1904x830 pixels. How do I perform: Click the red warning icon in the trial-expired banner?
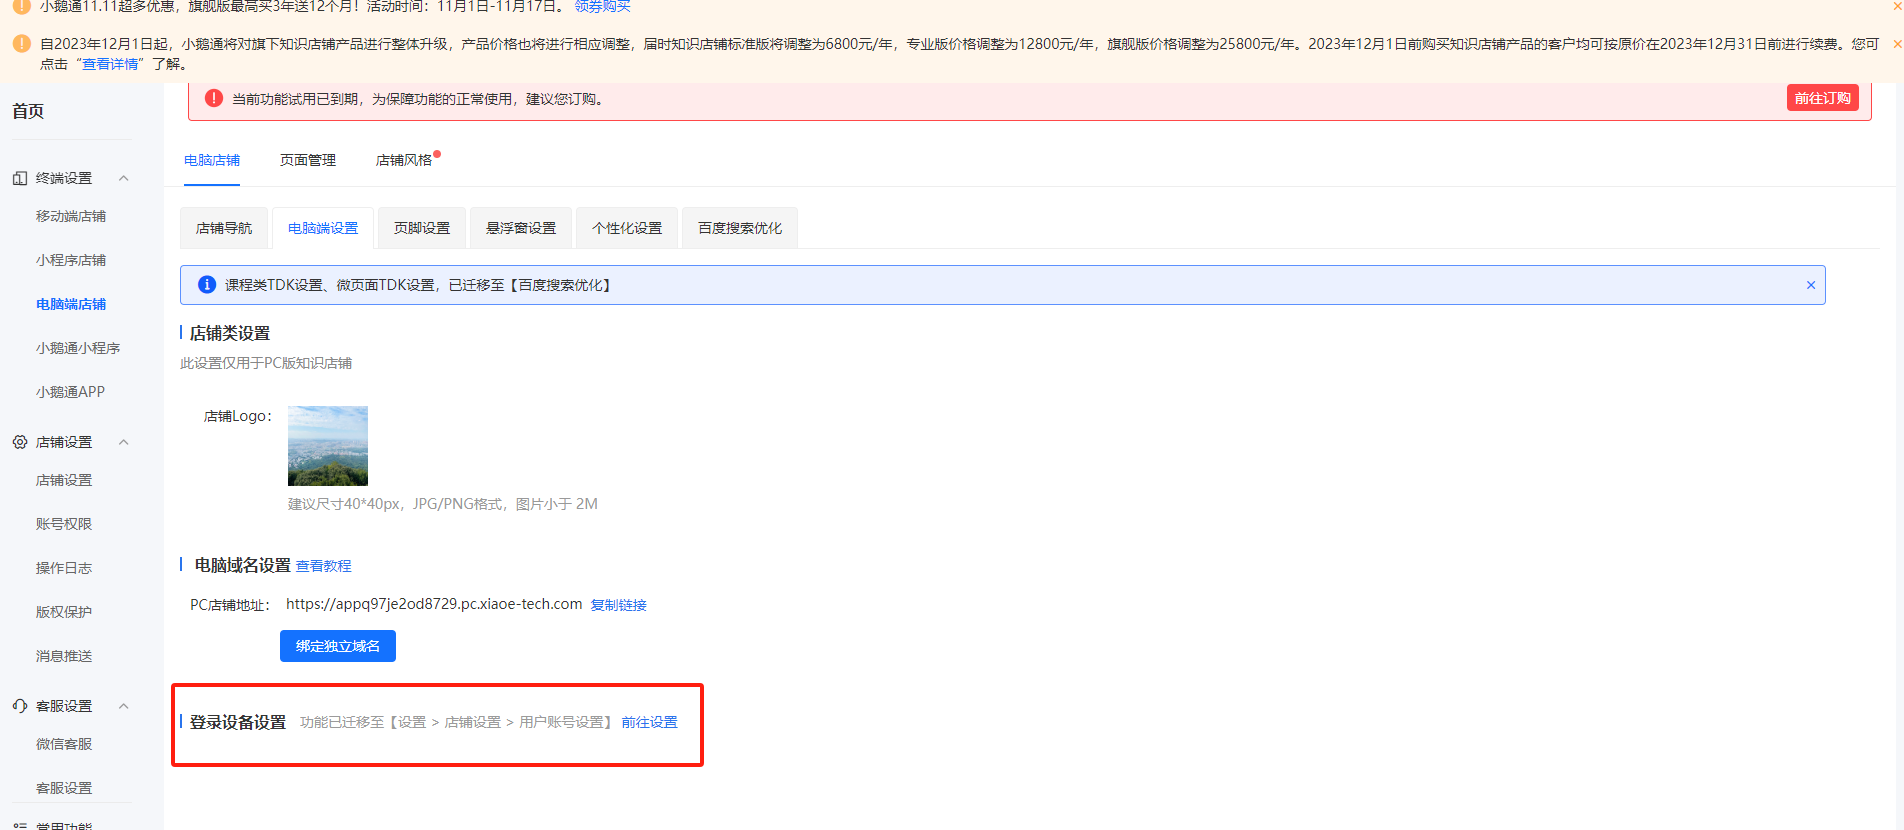point(214,98)
